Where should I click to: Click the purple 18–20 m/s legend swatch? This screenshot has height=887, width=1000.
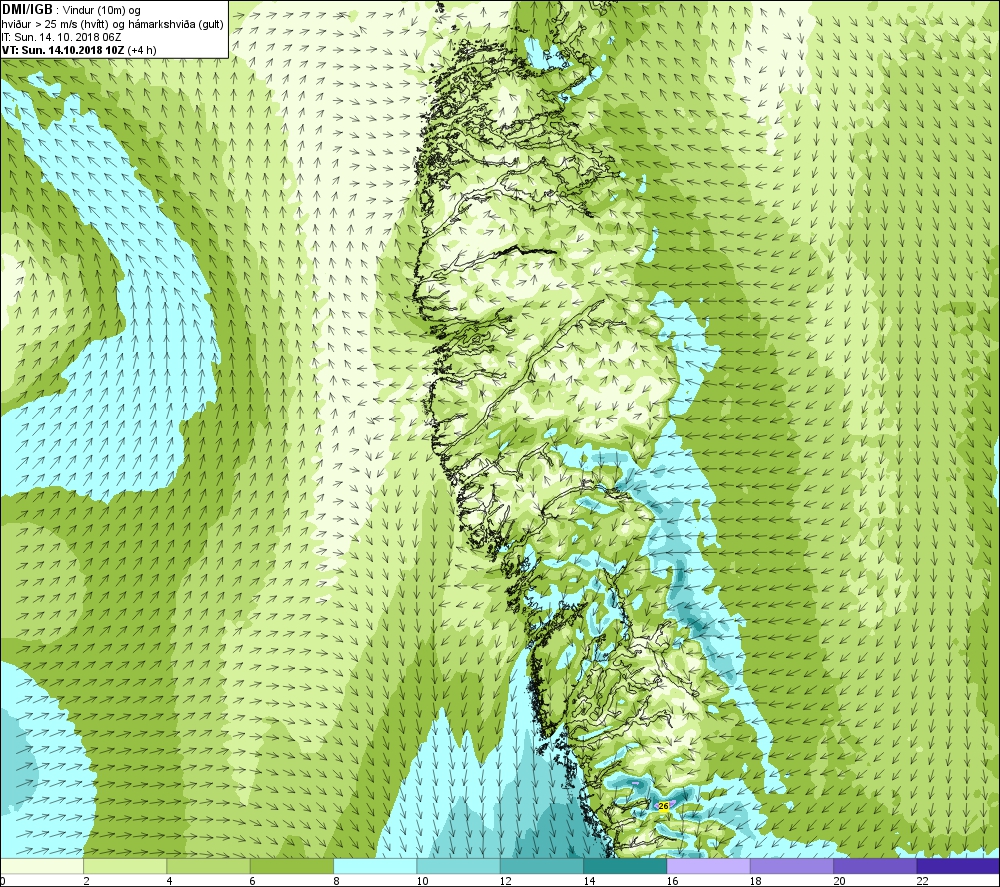[791, 866]
